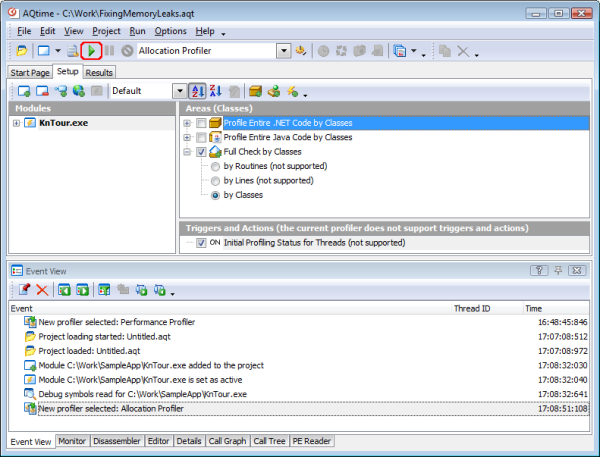Switch to the PE Reader panel tab

(x=311, y=441)
